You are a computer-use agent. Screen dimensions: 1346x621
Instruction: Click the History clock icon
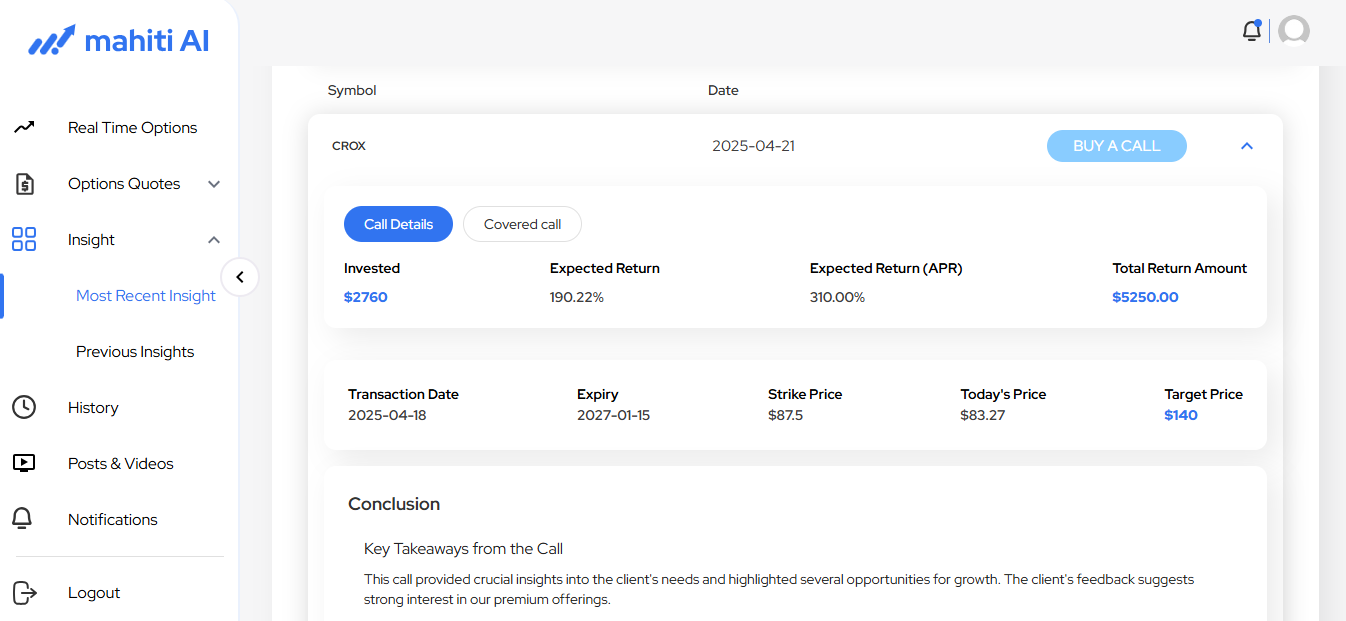(24, 407)
